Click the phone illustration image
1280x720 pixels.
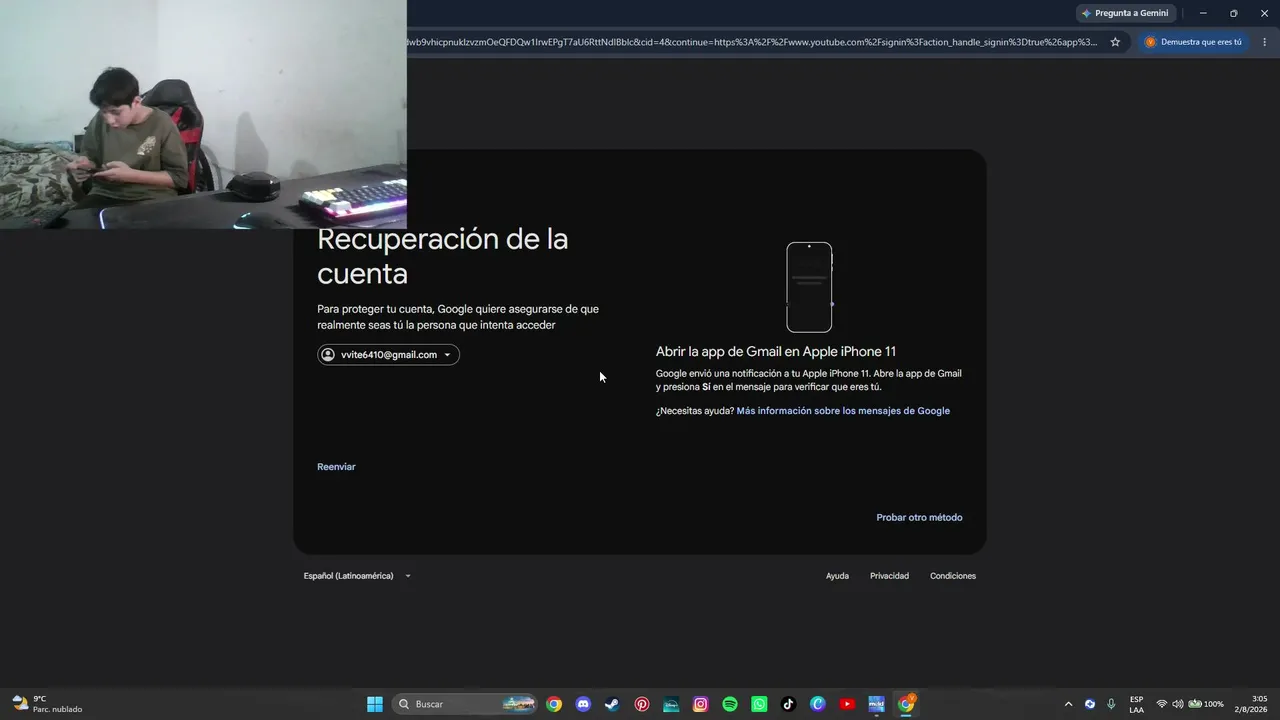point(809,287)
